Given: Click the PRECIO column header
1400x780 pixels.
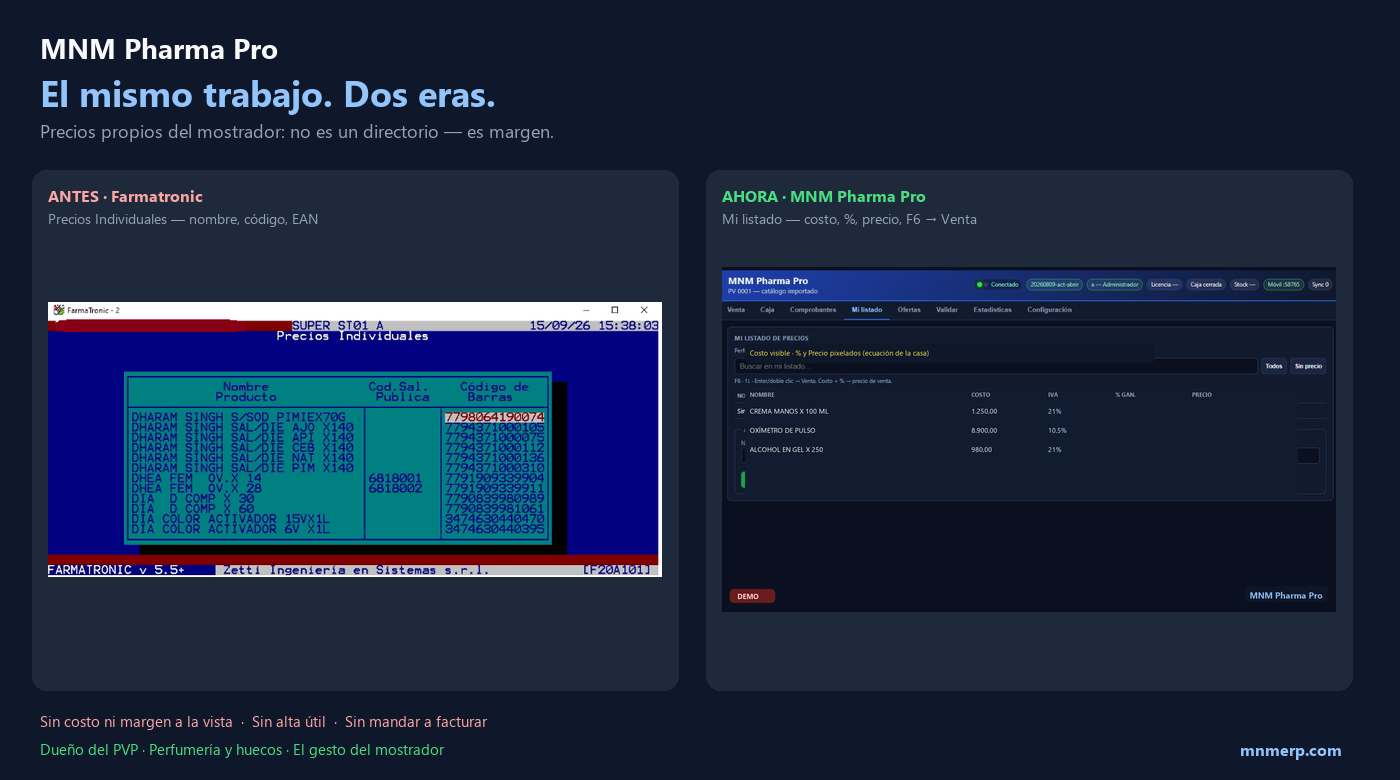Looking at the screenshot, I should [1202, 395].
